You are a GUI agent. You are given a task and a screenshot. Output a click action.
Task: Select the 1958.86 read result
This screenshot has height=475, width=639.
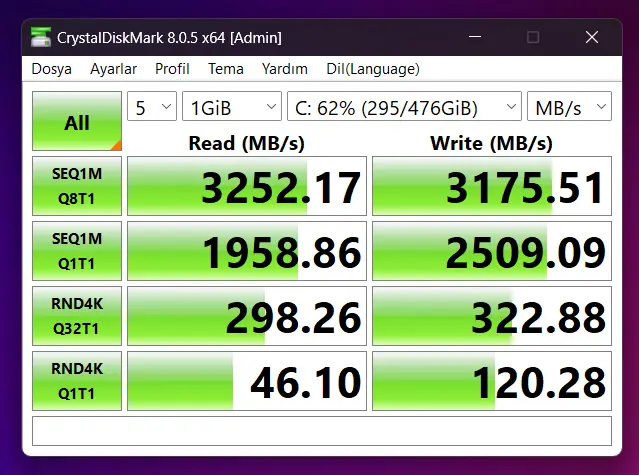click(x=247, y=251)
